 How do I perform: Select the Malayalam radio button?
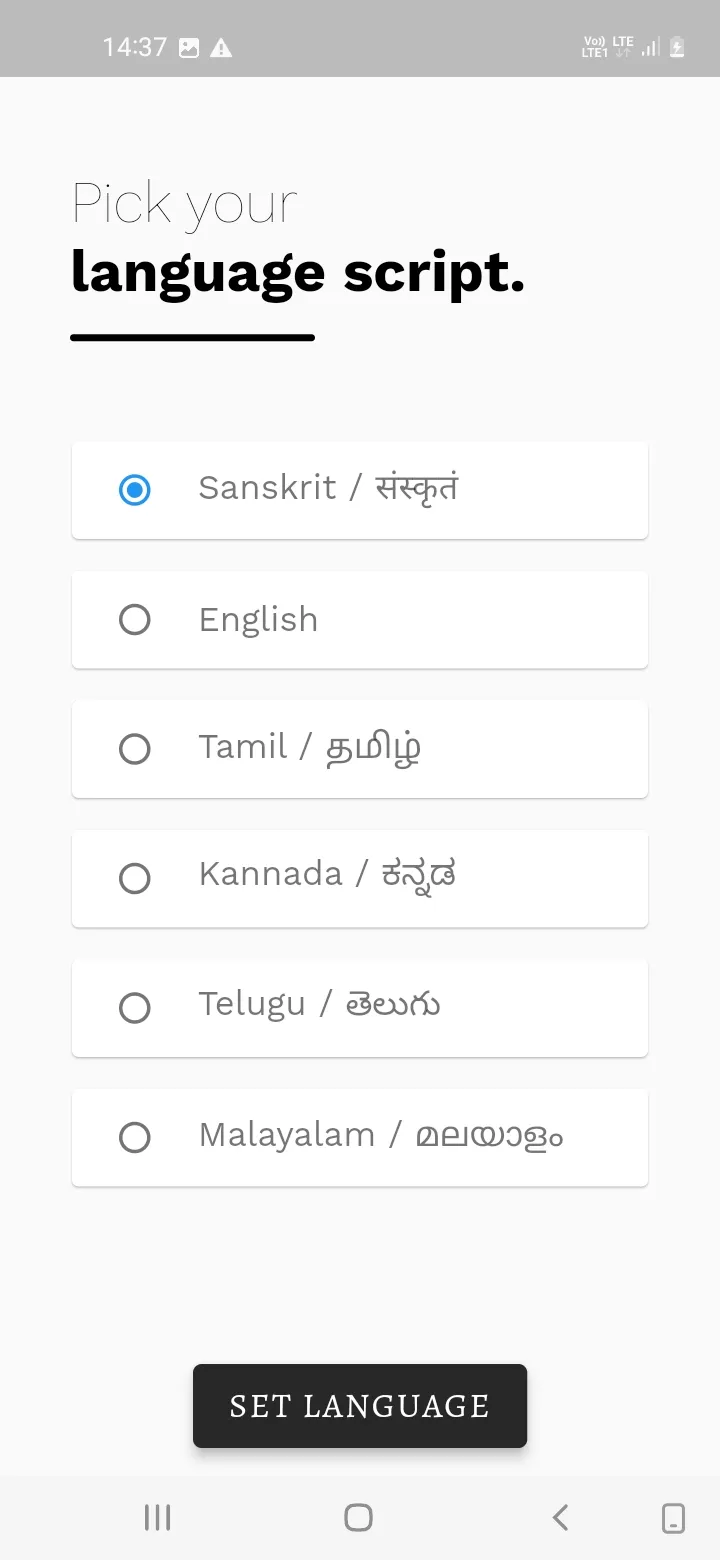coord(135,1137)
